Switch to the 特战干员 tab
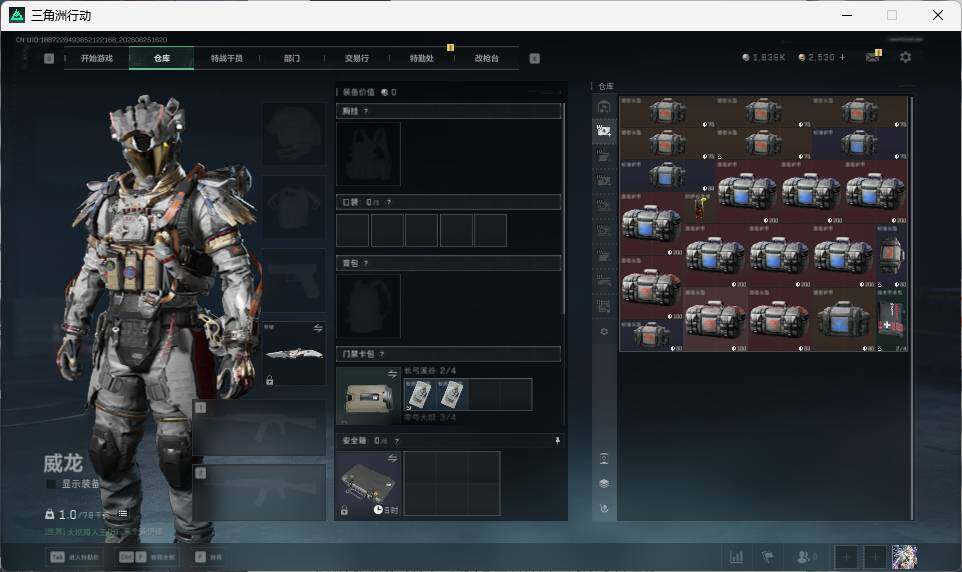Screen dimensions: 962x572 click(x=226, y=58)
